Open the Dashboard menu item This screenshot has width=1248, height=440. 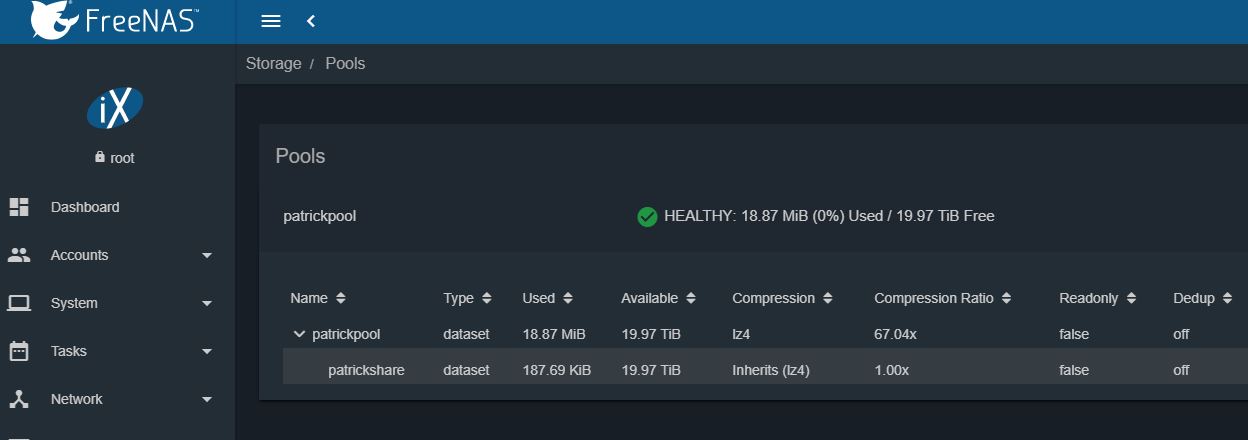click(85, 207)
